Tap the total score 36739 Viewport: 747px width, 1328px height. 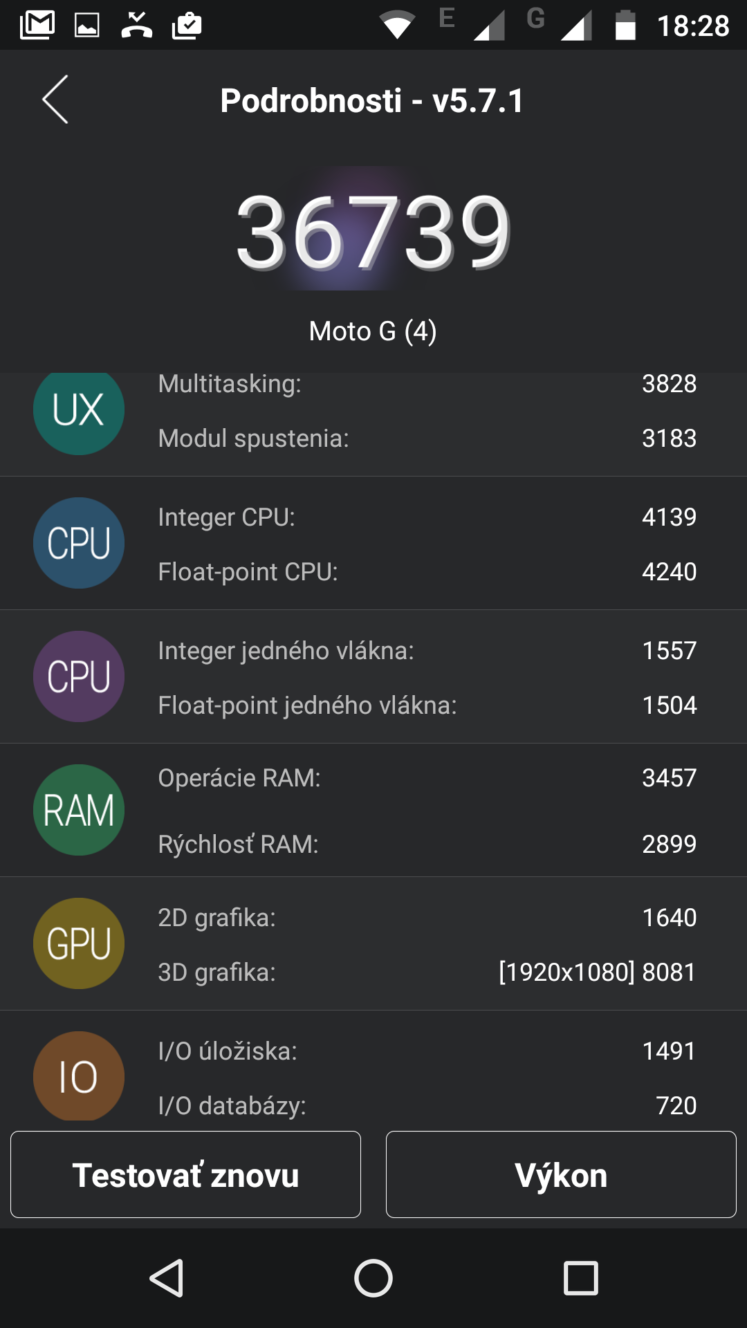373,233
